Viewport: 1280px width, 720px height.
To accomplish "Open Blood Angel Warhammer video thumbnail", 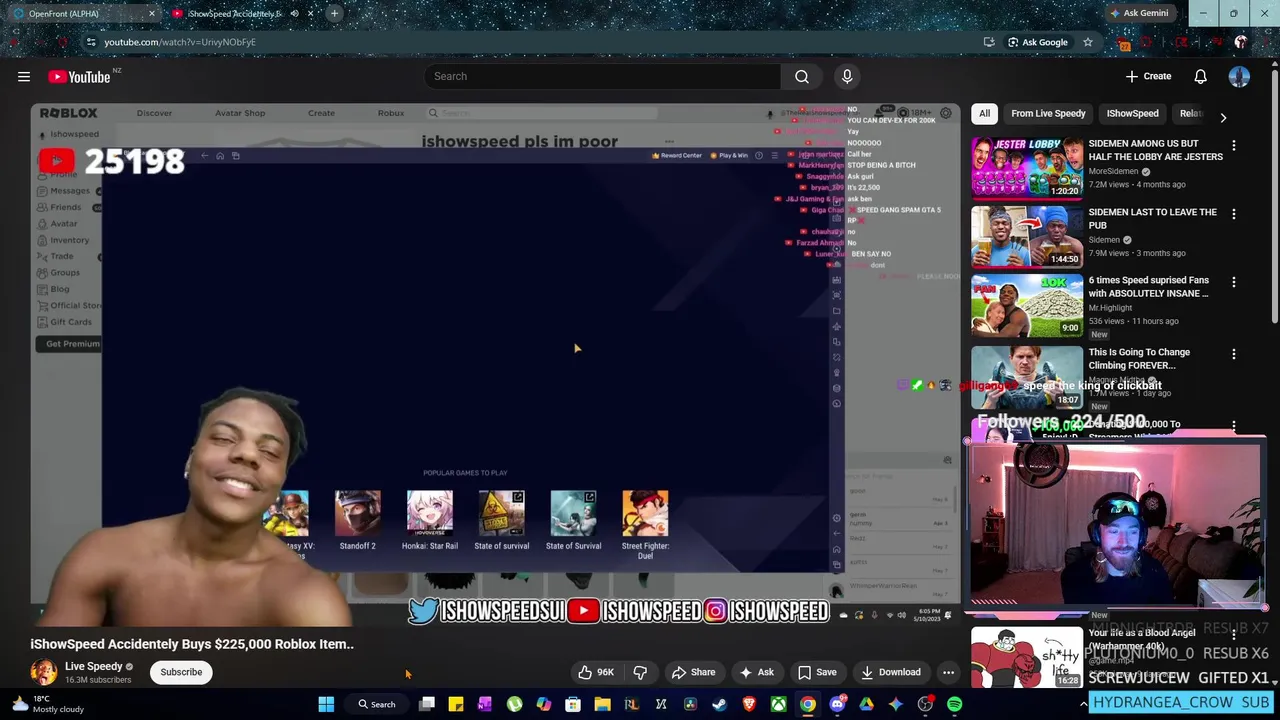I will click(1027, 657).
